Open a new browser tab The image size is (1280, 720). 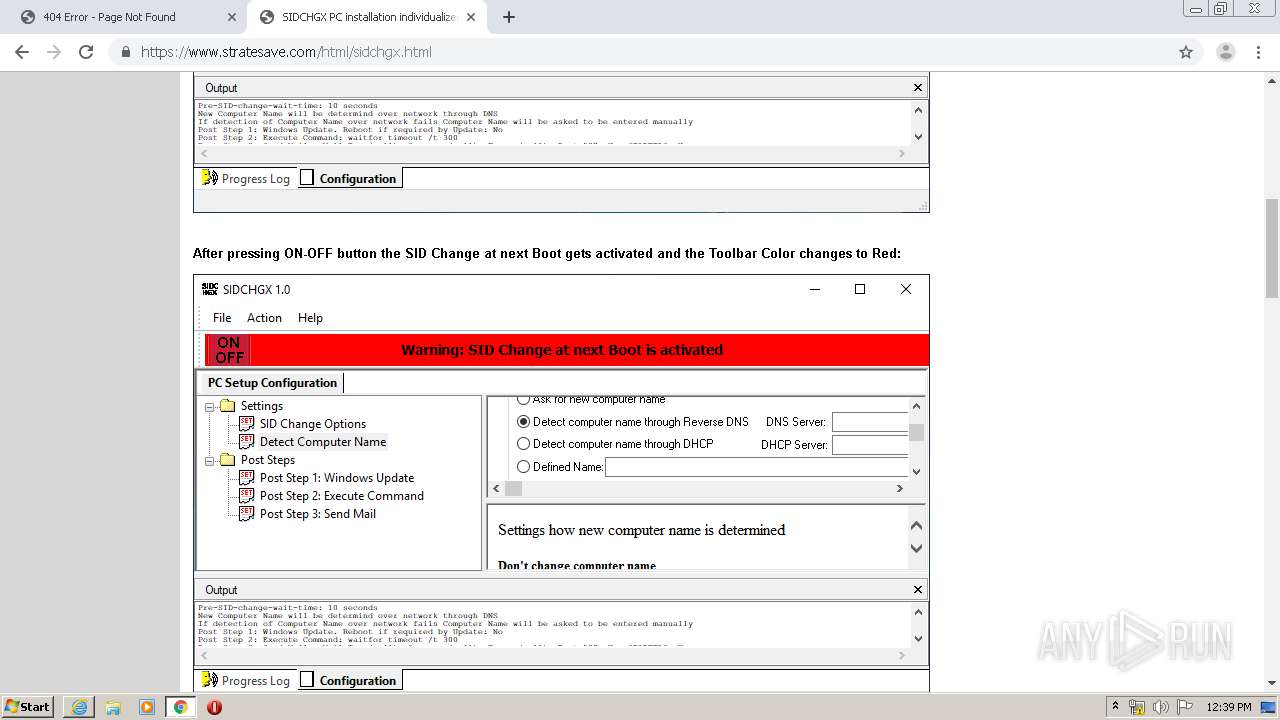[509, 17]
